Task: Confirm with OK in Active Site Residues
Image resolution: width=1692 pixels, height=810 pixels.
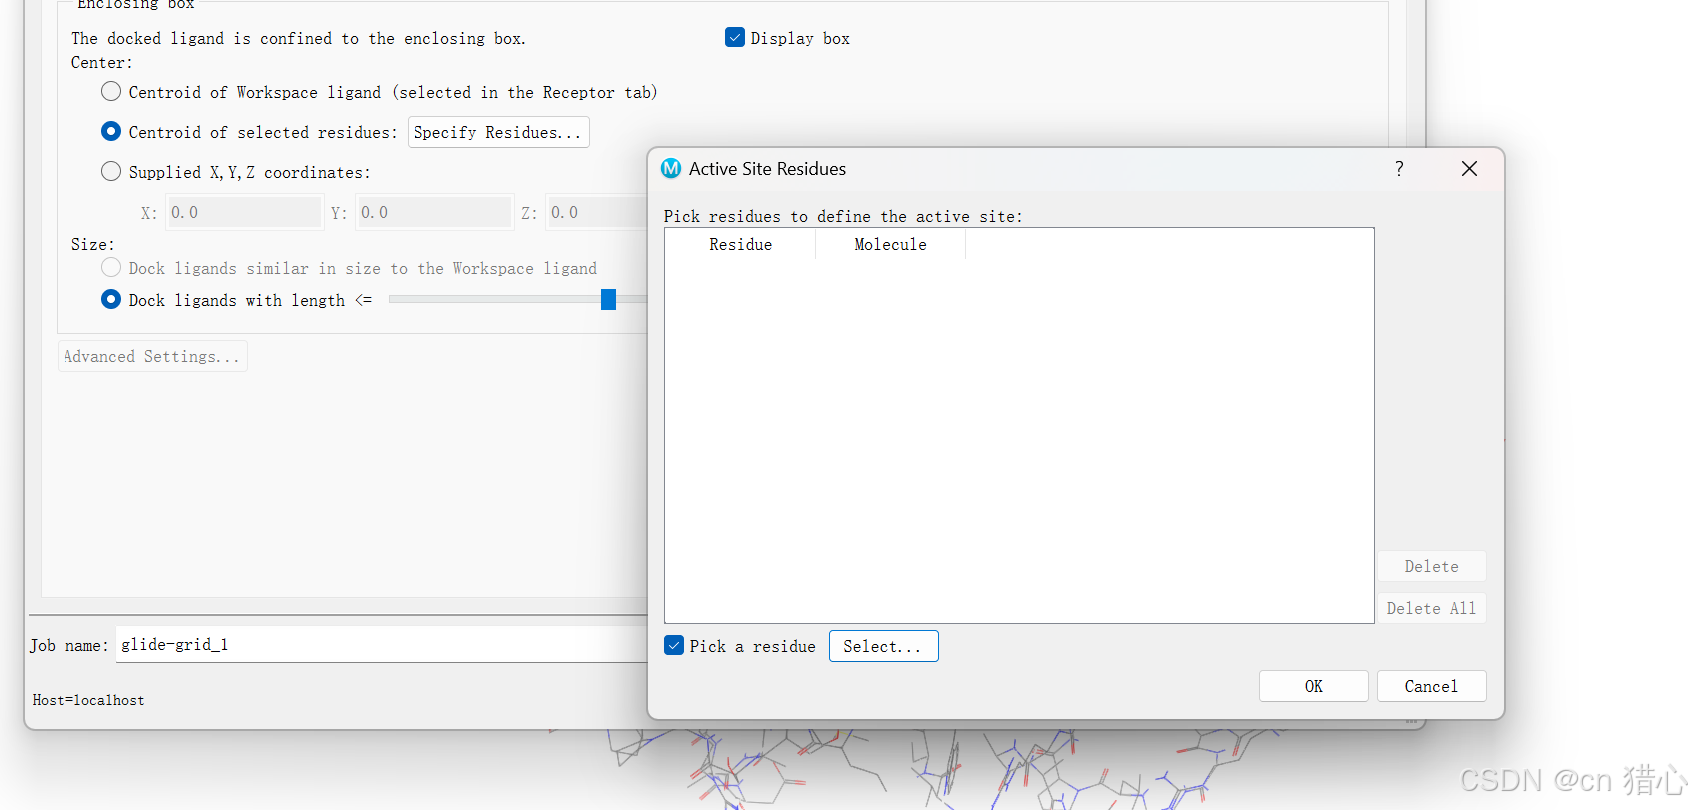Action: [1313, 686]
